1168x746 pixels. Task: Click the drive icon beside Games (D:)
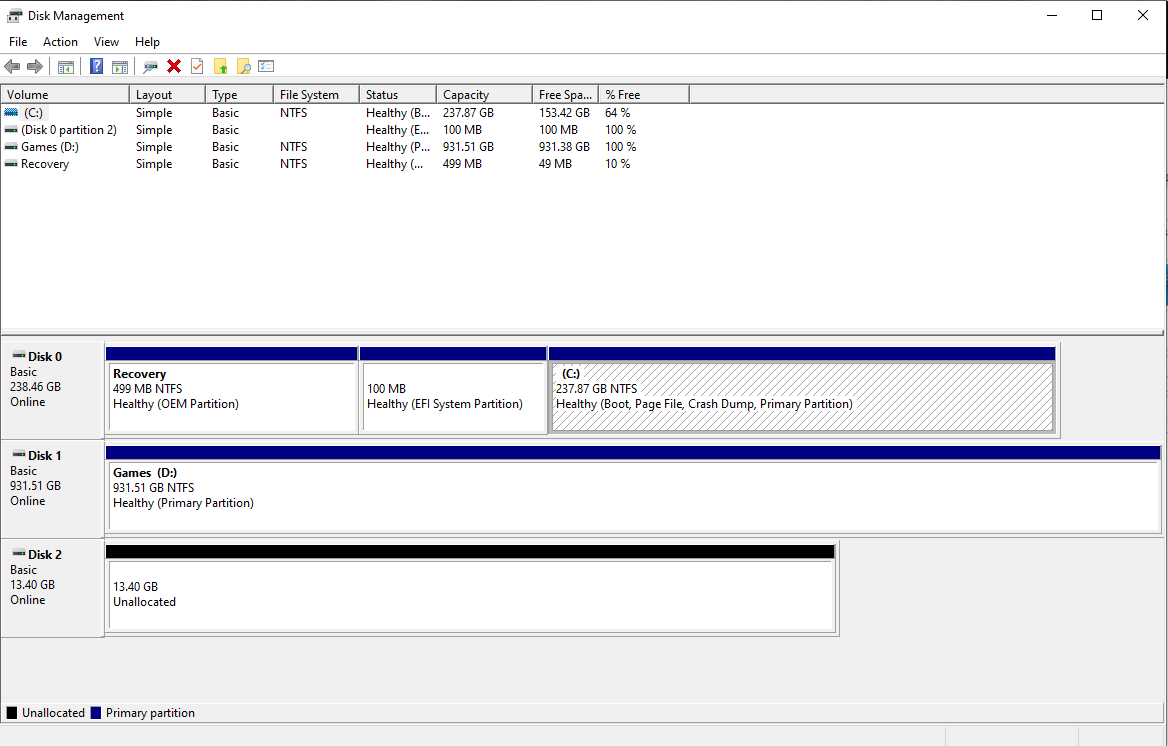pos(11,147)
